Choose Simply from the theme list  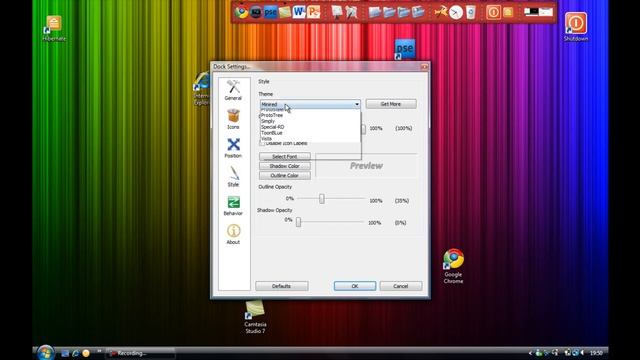[310, 121]
